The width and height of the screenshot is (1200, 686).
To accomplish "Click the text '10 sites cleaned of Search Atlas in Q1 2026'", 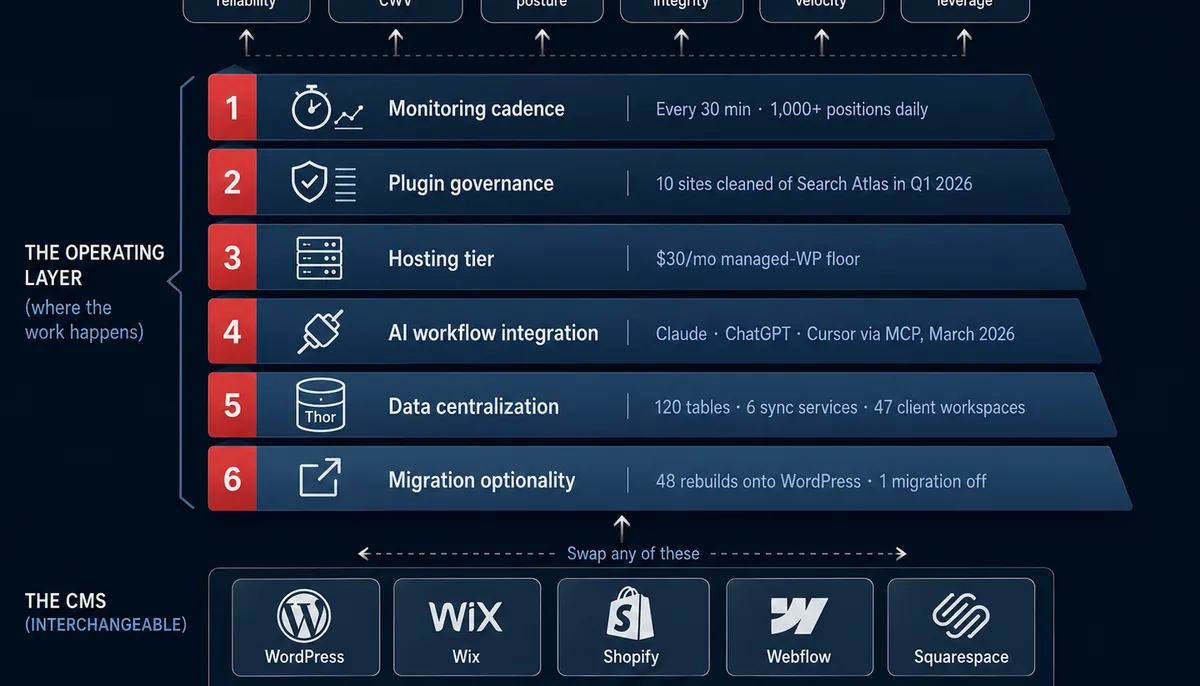I will click(814, 184).
